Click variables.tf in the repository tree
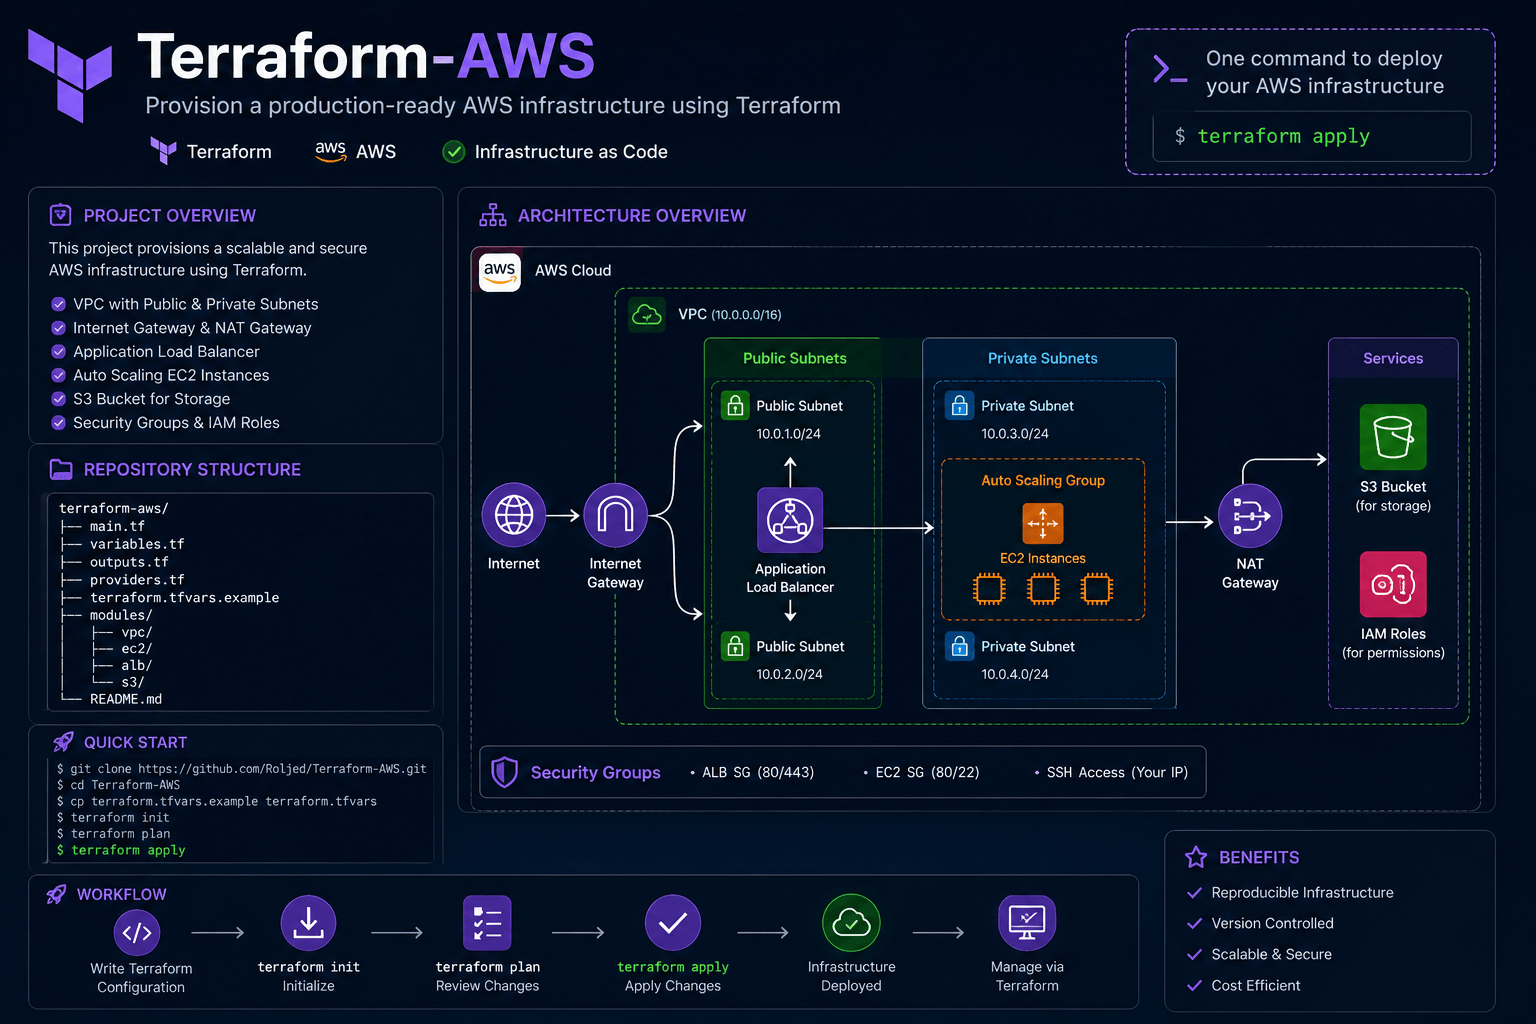This screenshot has height=1024, width=1536. [137, 544]
